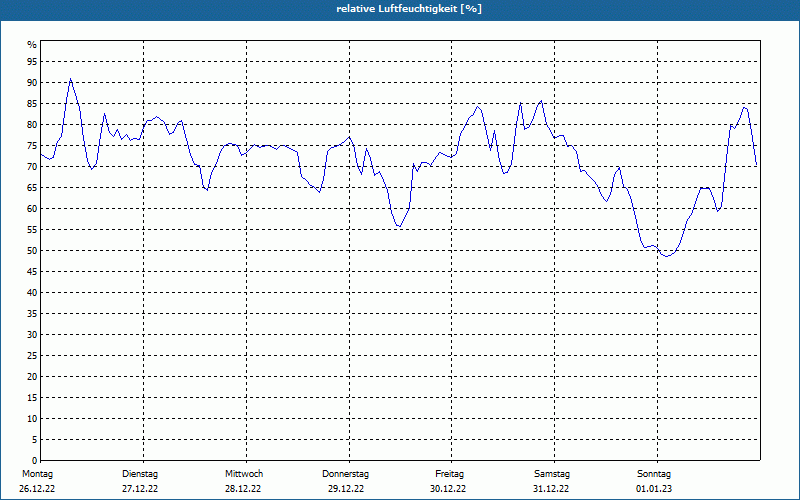Select the y-axis value 45
This screenshot has width=800, height=500.
click(32, 272)
